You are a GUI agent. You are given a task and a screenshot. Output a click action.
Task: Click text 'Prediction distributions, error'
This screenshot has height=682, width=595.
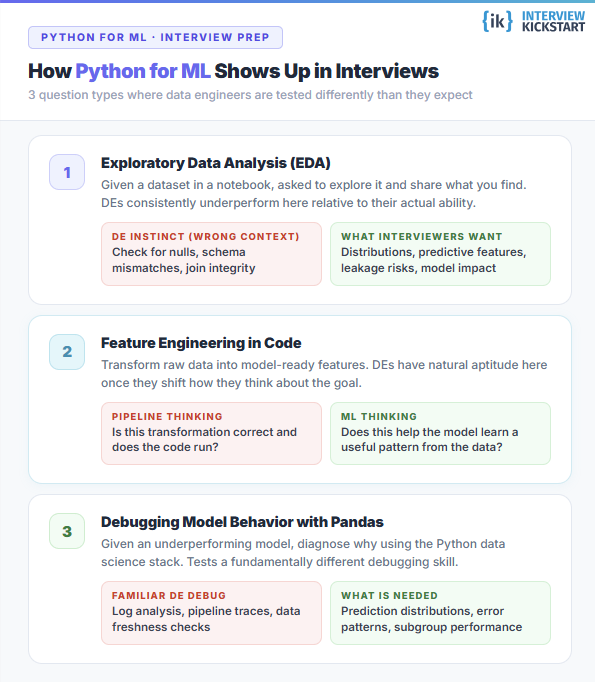click(422, 612)
